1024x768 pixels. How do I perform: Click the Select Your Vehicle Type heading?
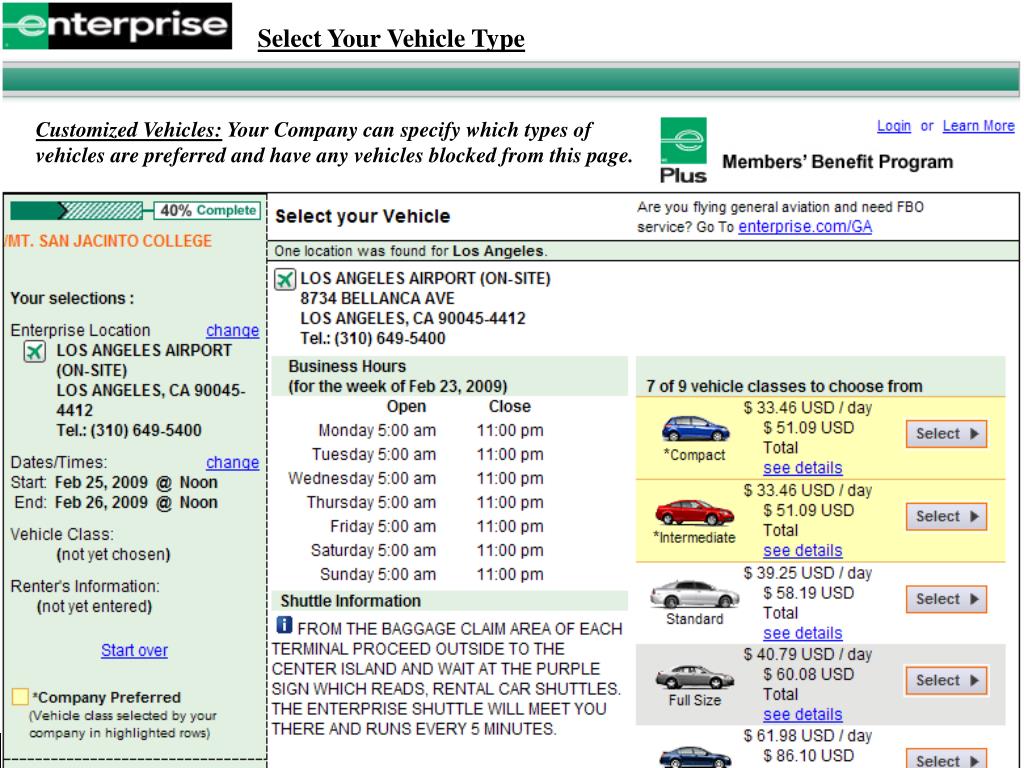point(391,39)
